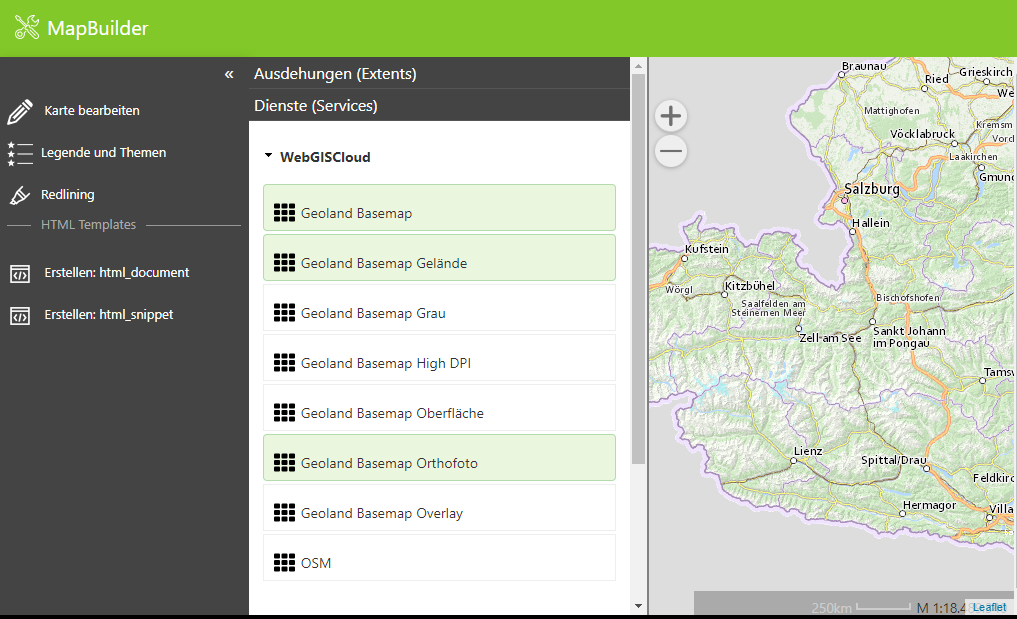Click the Kufstein label on the map

click(x=706, y=249)
